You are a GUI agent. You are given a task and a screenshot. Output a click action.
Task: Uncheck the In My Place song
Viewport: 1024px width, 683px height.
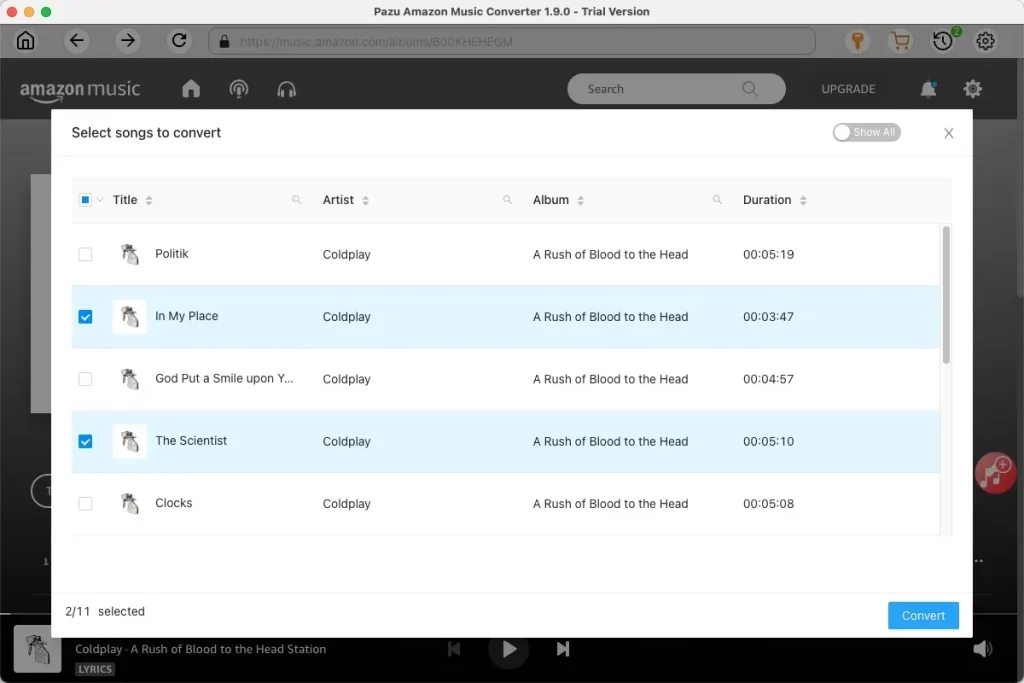point(85,316)
